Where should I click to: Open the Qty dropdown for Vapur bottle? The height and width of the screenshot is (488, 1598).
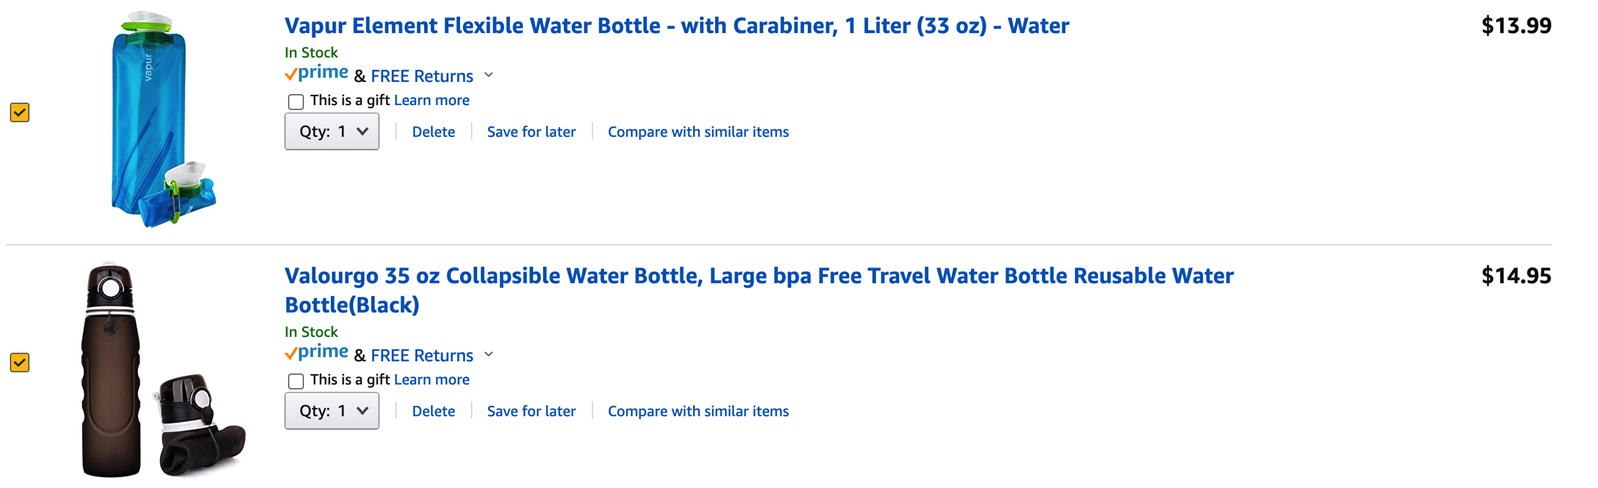(332, 132)
